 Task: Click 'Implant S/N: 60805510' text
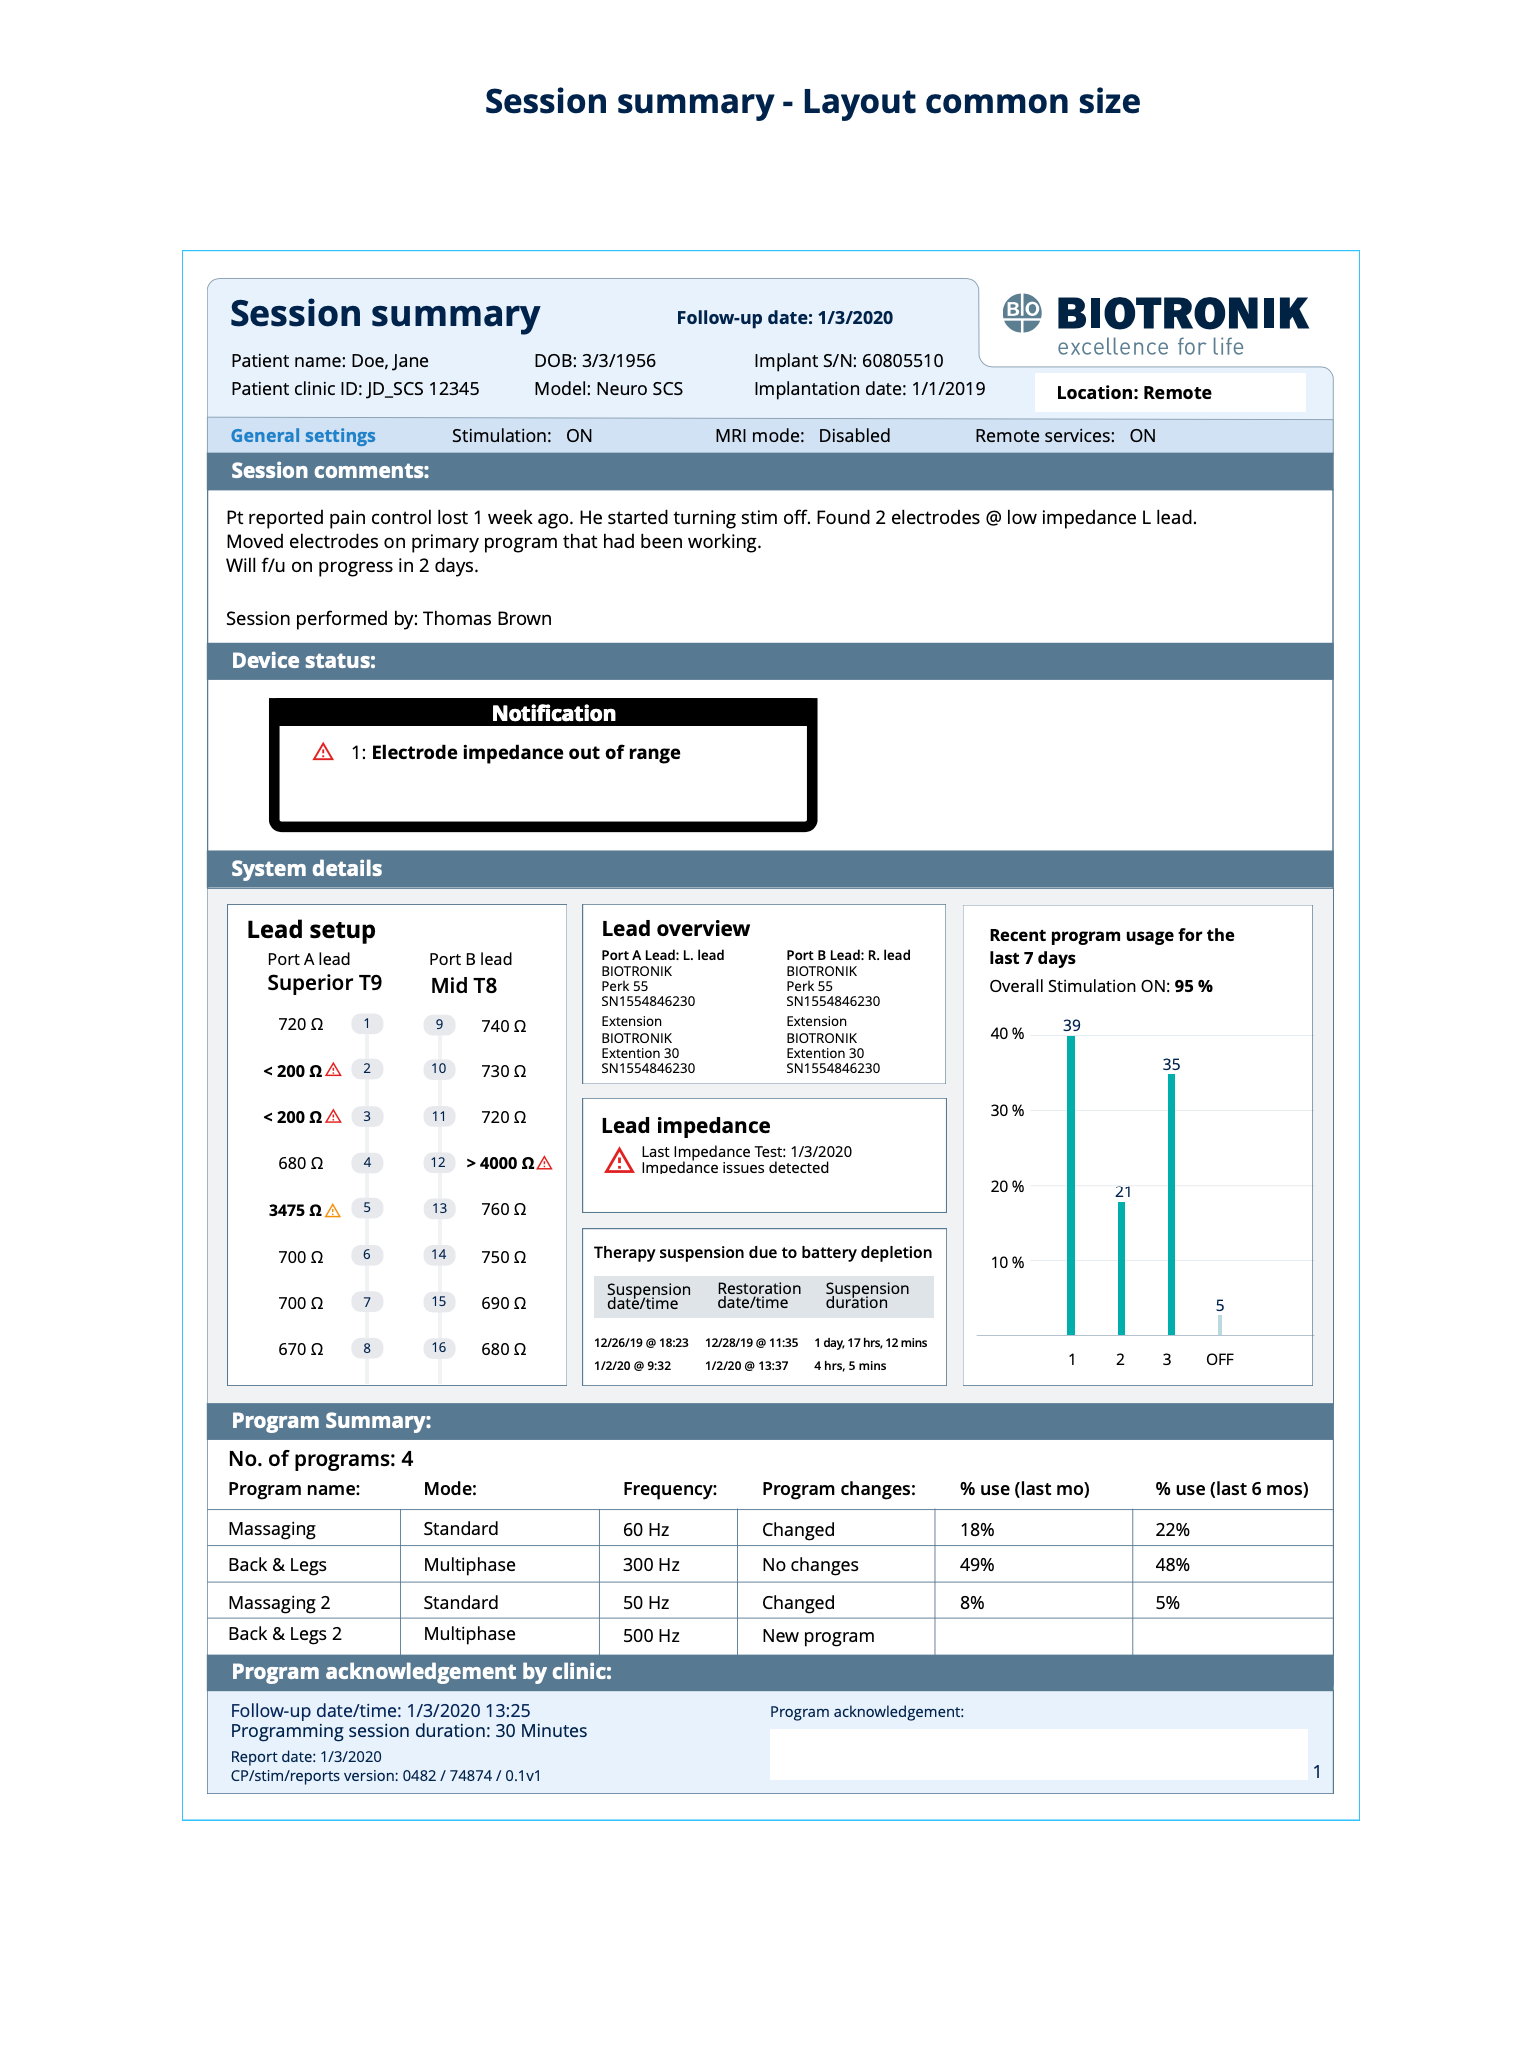point(849,361)
